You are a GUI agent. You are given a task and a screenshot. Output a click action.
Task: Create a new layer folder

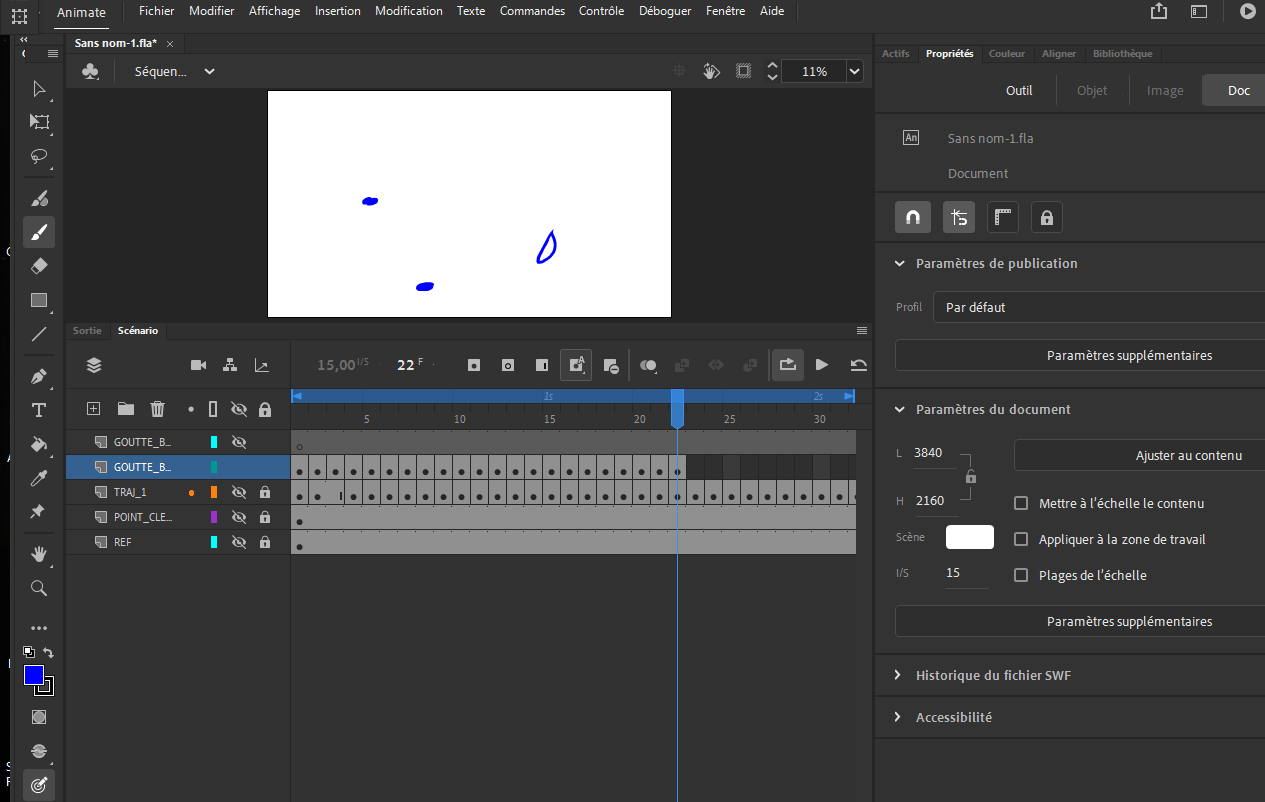click(x=125, y=408)
